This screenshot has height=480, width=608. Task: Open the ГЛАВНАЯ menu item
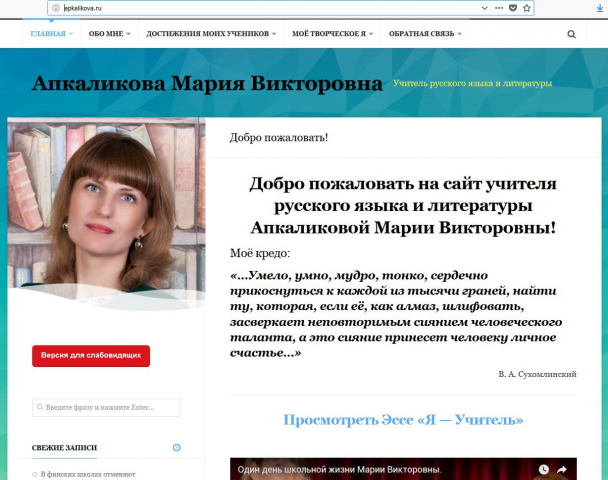coord(52,34)
